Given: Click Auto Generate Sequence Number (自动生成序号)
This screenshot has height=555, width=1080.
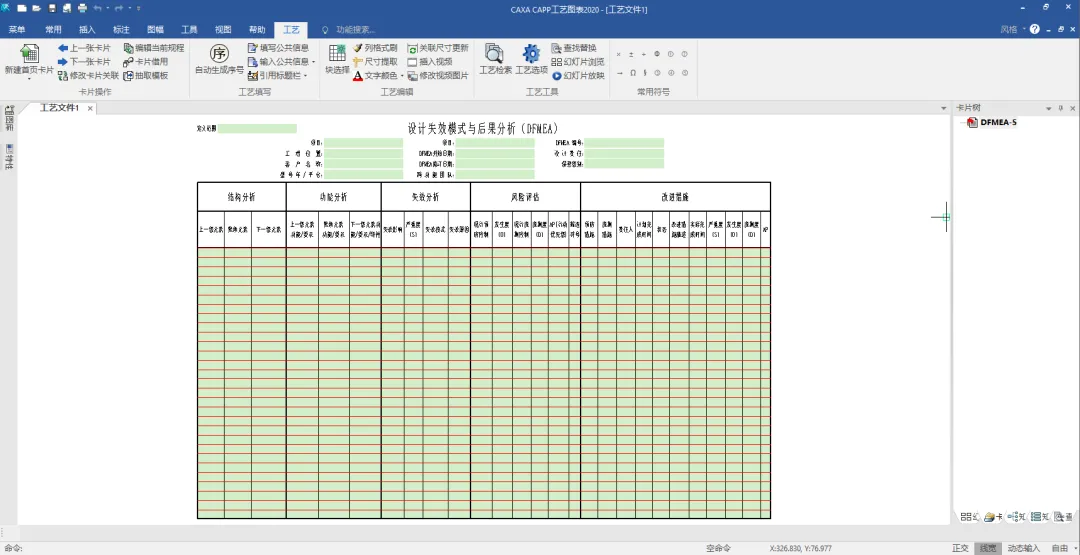Looking at the screenshot, I should click(219, 59).
